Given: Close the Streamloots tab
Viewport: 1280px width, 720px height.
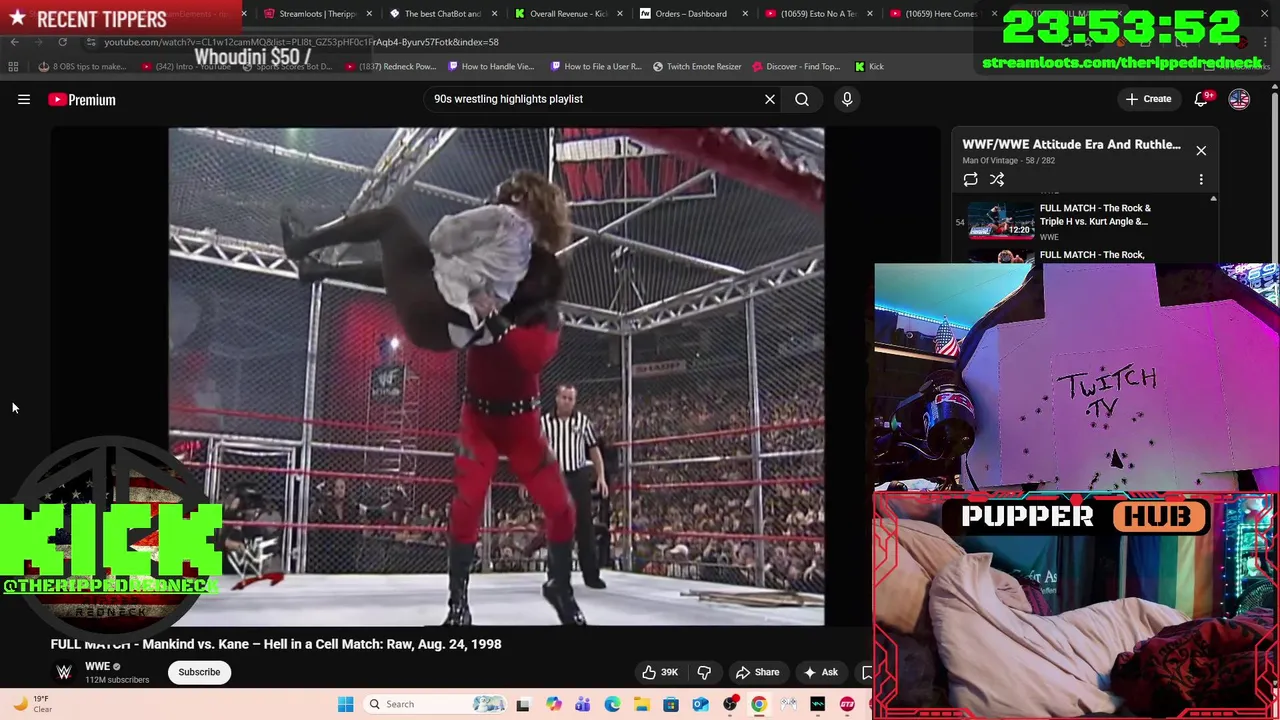Looking at the screenshot, I should pyautogui.click(x=369, y=14).
